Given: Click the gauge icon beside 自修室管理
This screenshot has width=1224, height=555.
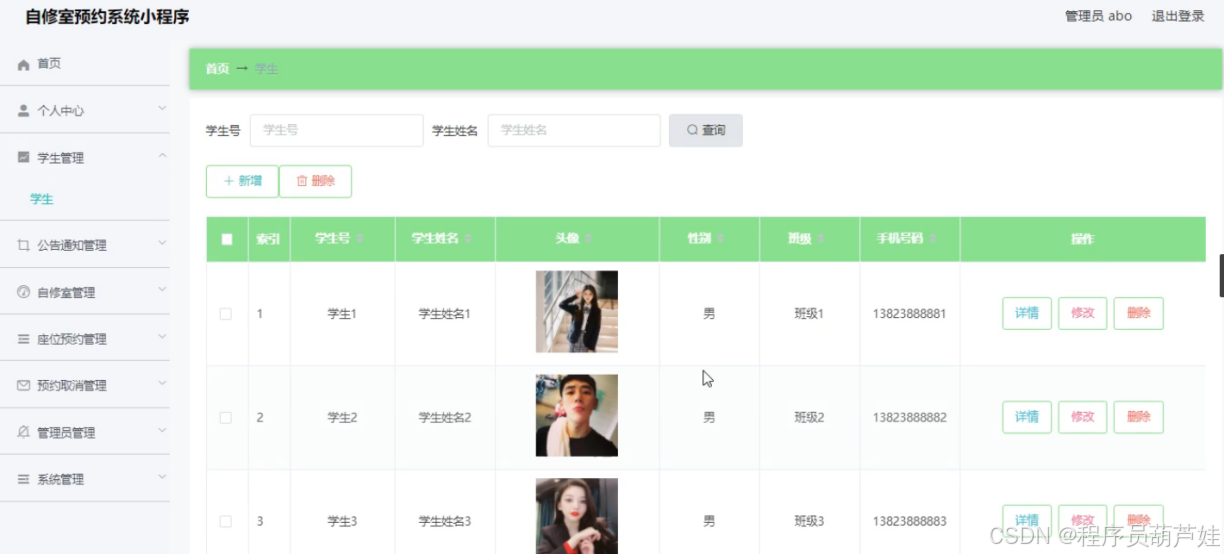Looking at the screenshot, I should [x=24, y=292].
